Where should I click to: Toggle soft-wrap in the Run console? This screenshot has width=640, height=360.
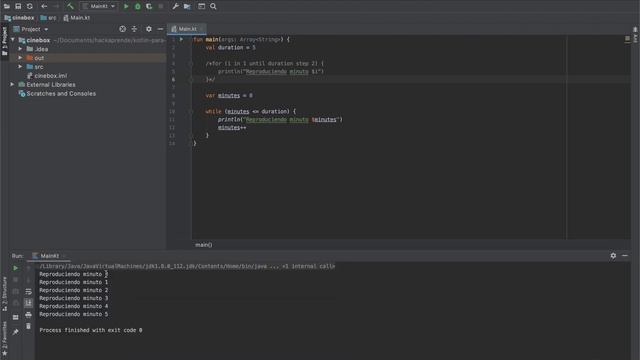[x=28, y=291]
